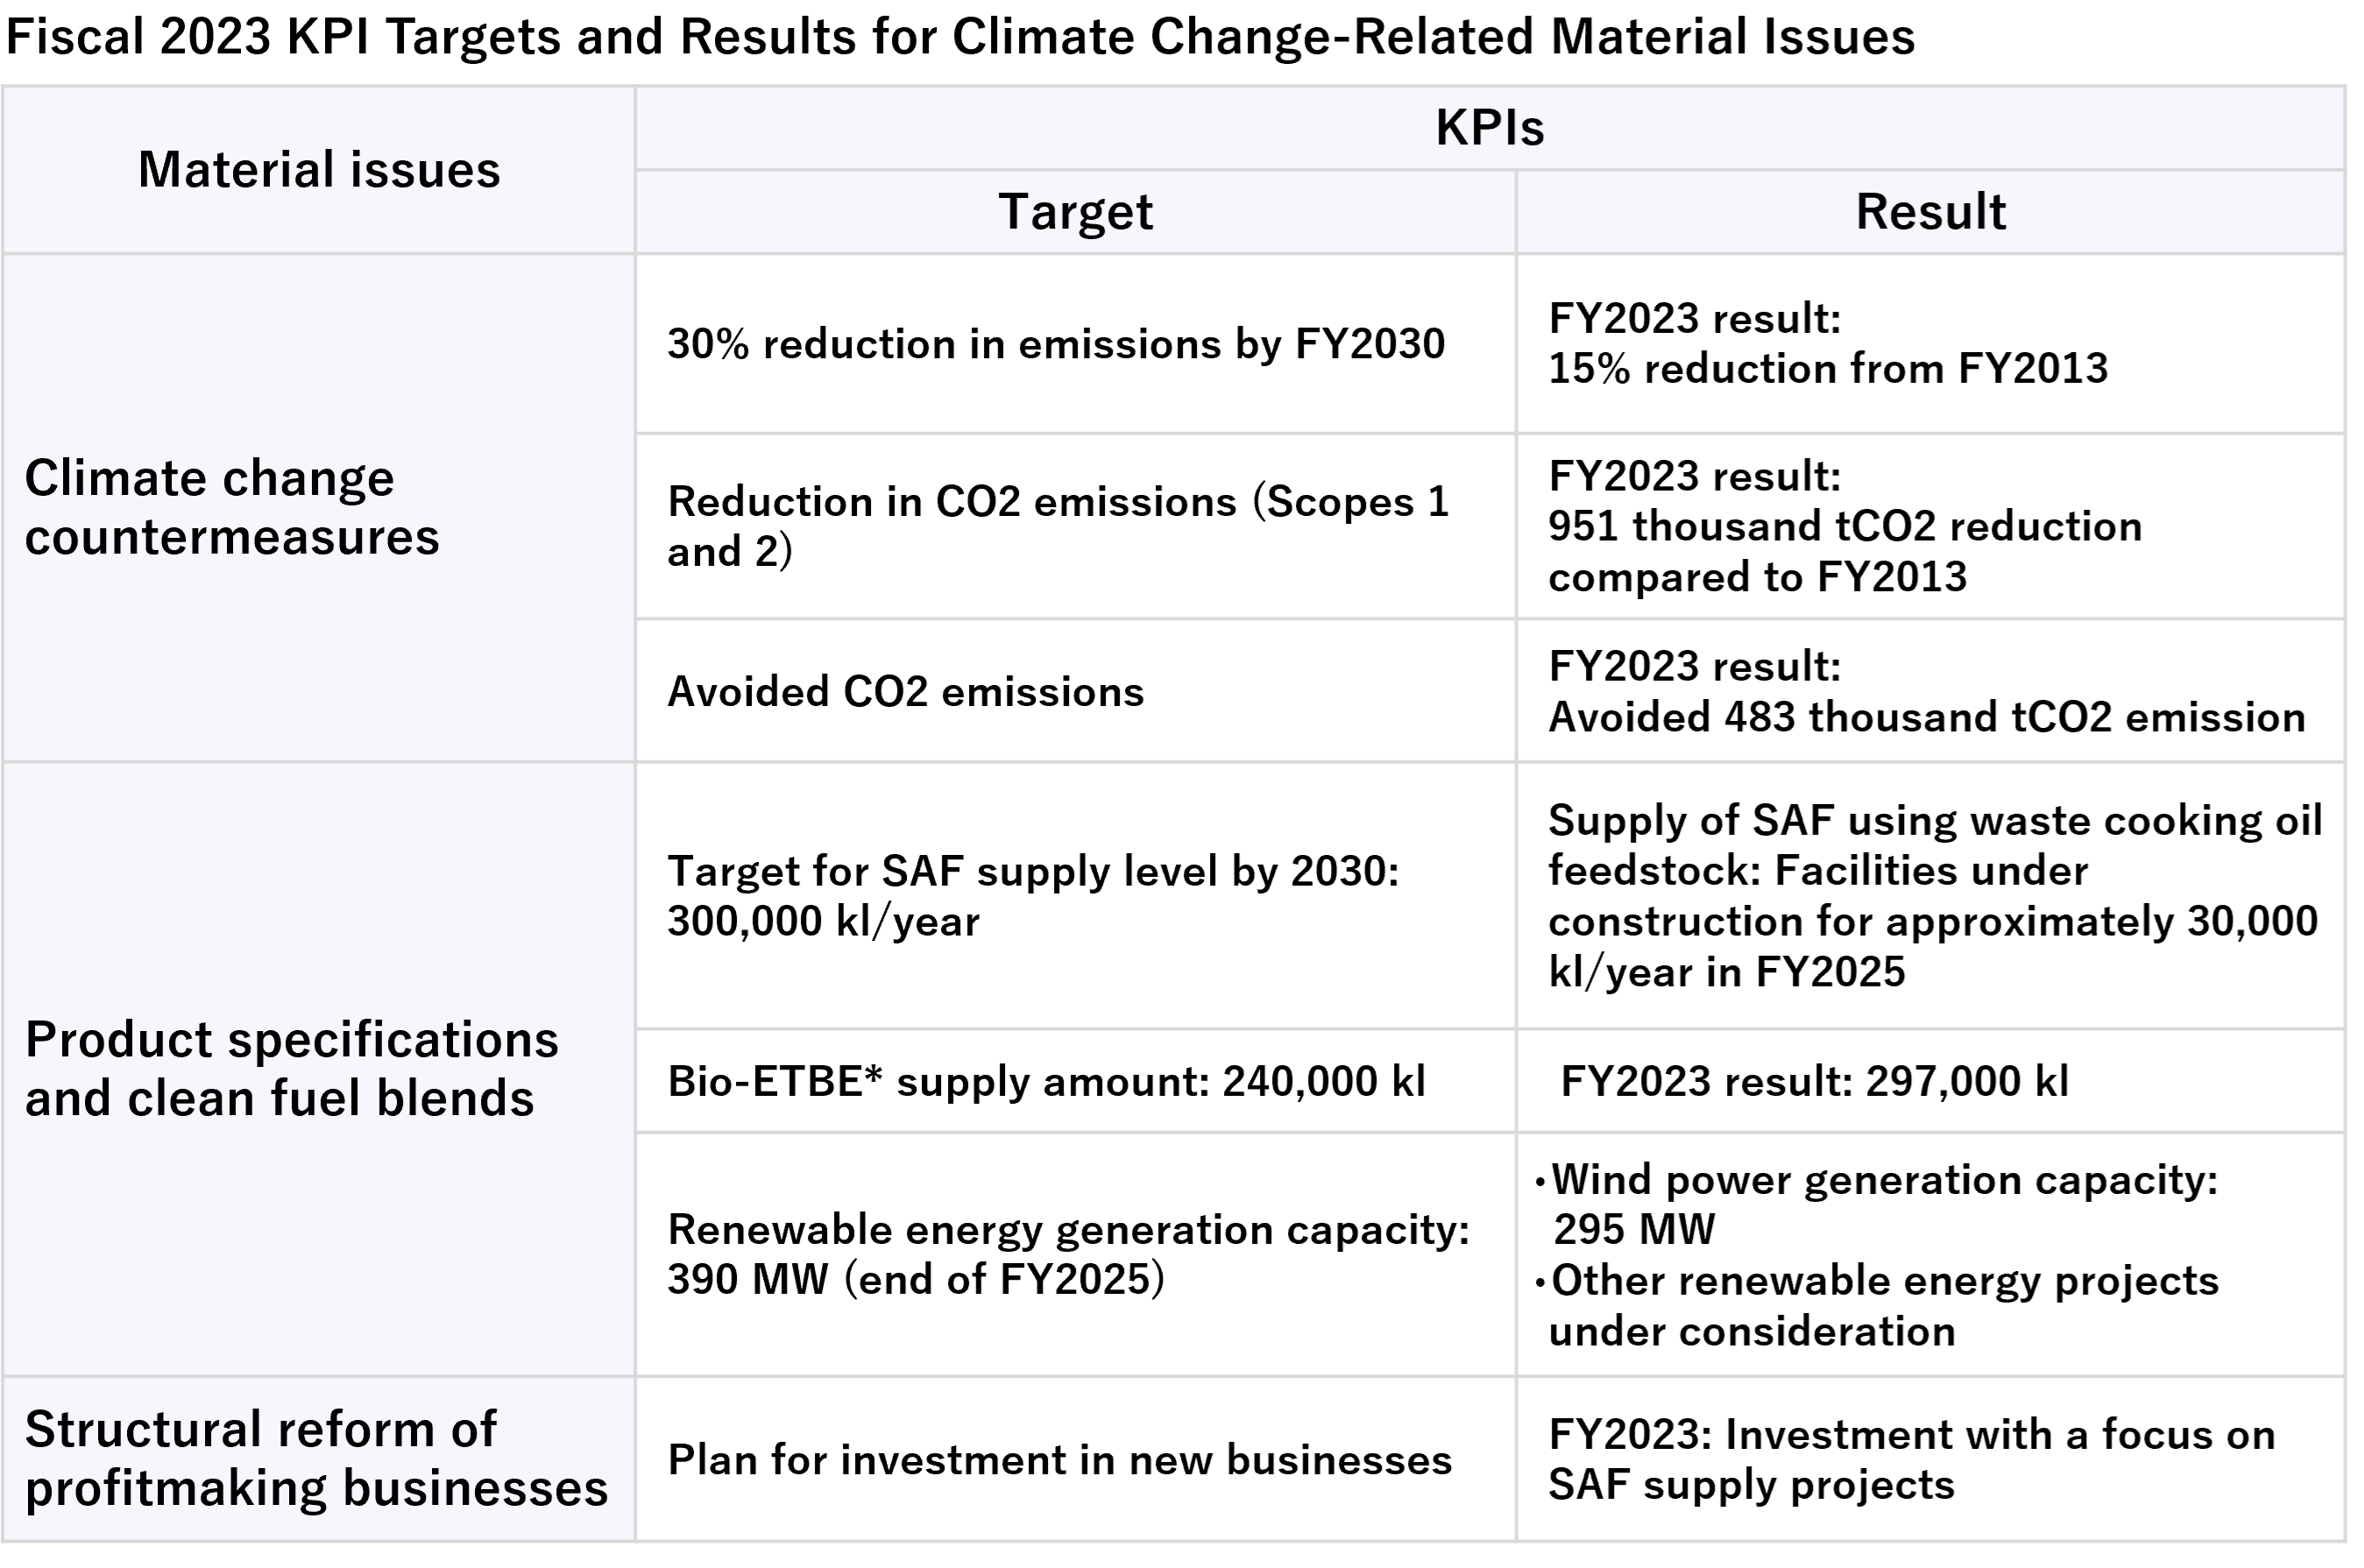The width and height of the screenshot is (2364, 1568).
Task: Select the "FY2023 result: 297,000 kl" cell
Action: coord(1814,1081)
